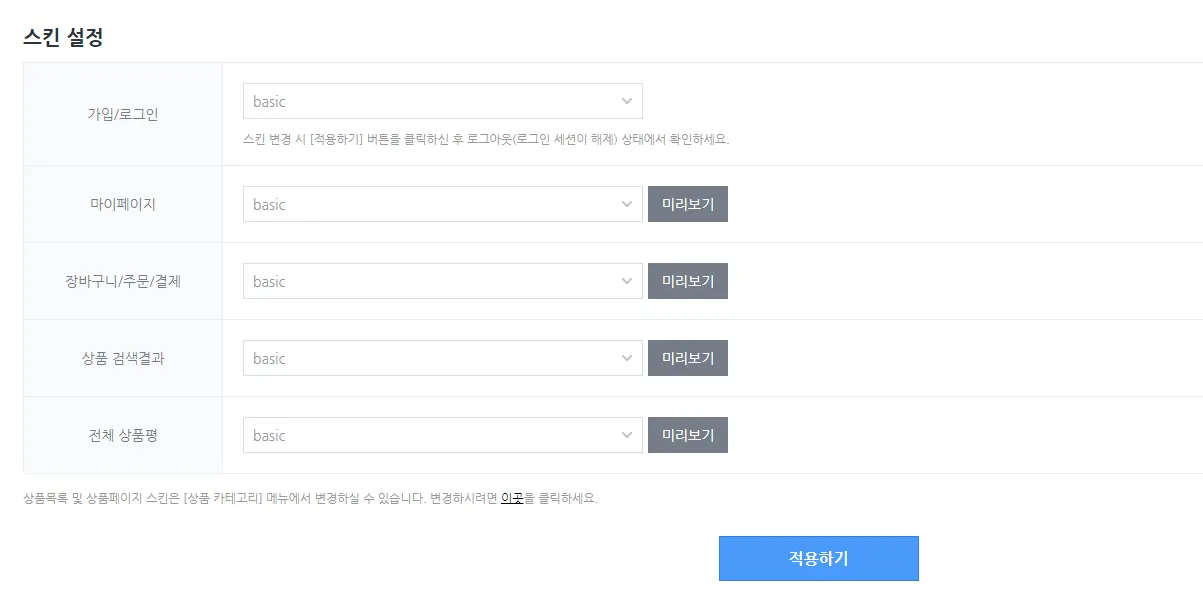Image resolution: width=1203 pixels, height=592 pixels.
Task: Expand the 장바구니/주문/결제 skin dropdown
Action: [442, 281]
